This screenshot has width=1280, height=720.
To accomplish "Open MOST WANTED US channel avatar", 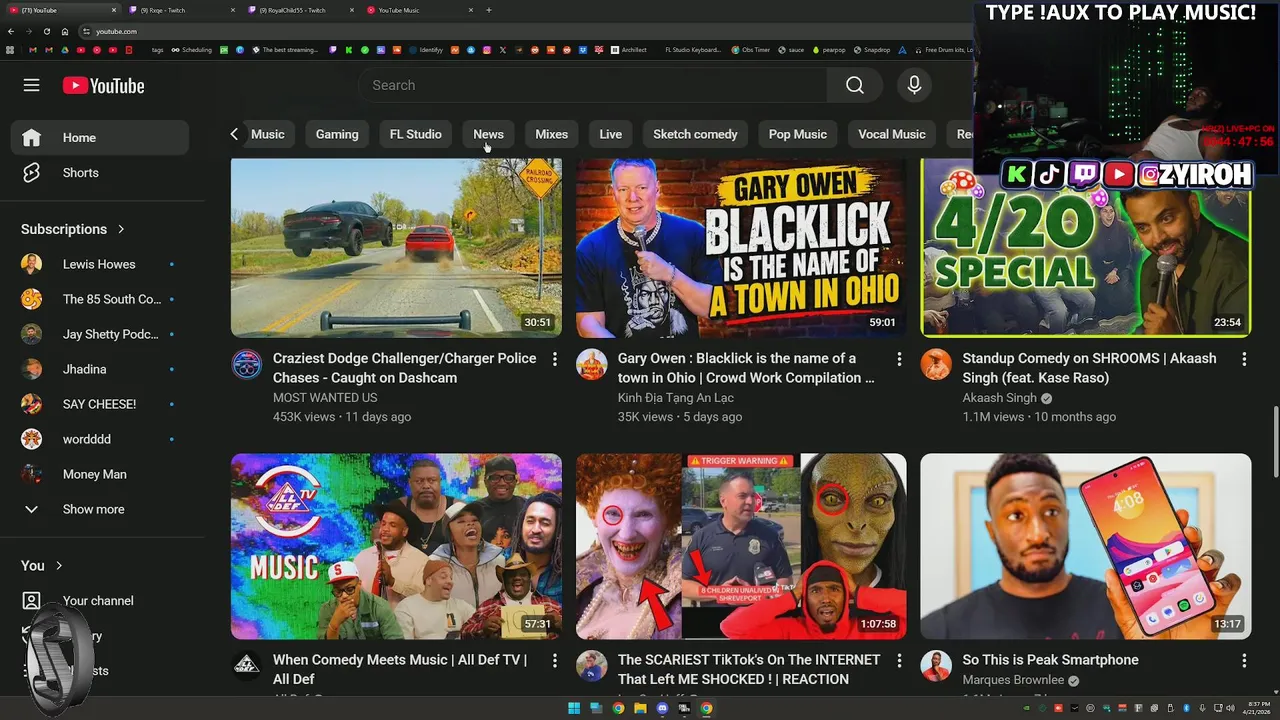I will [x=247, y=364].
